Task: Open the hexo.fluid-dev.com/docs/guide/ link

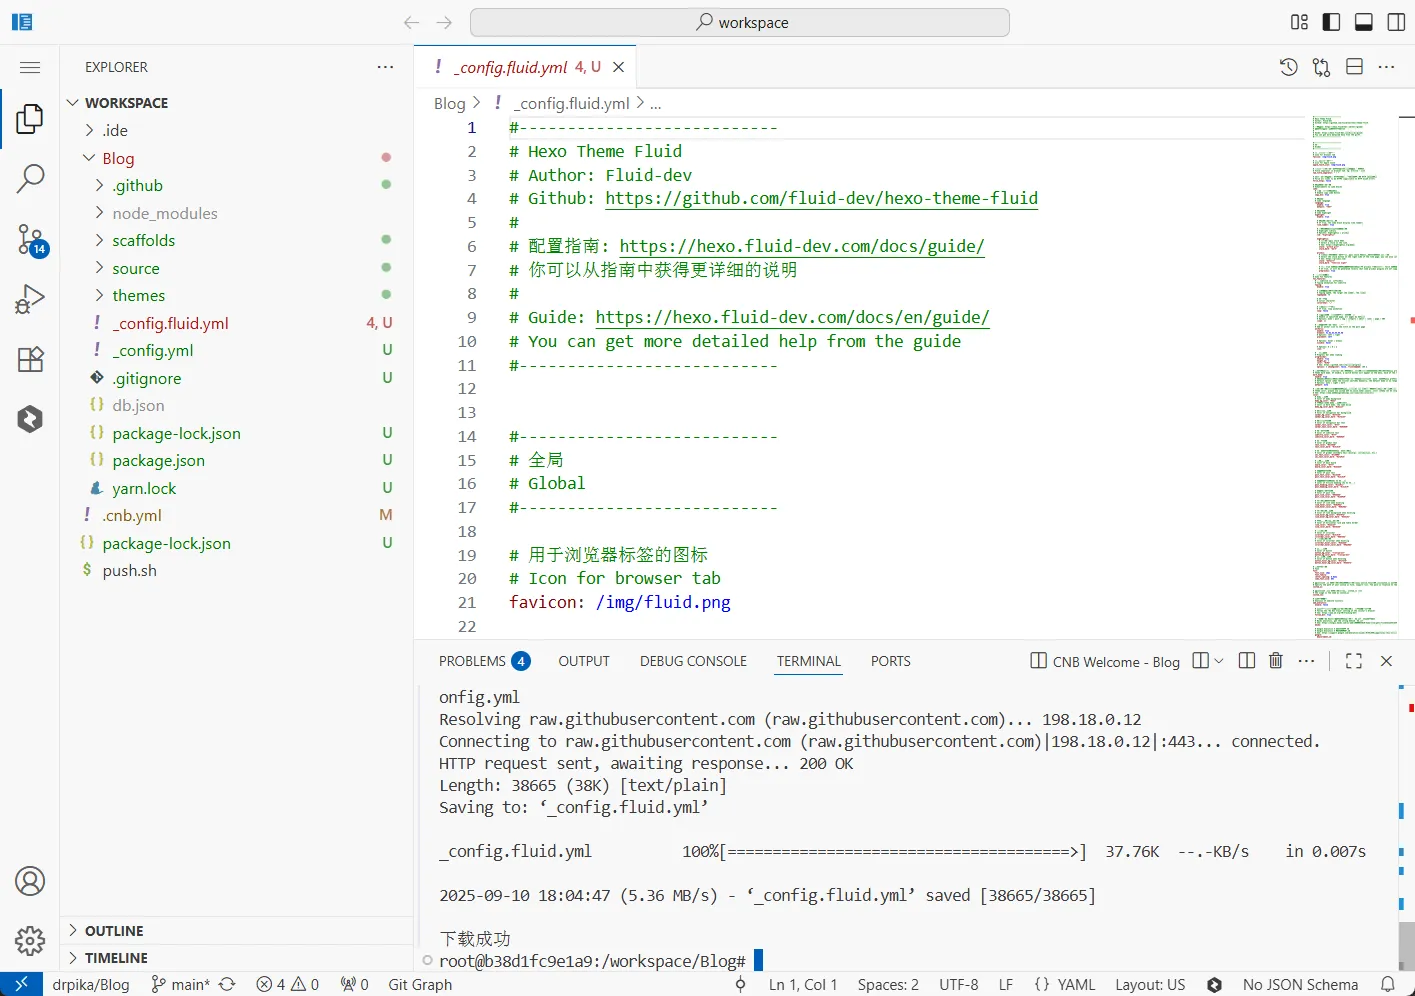Action: pyautogui.click(x=802, y=246)
